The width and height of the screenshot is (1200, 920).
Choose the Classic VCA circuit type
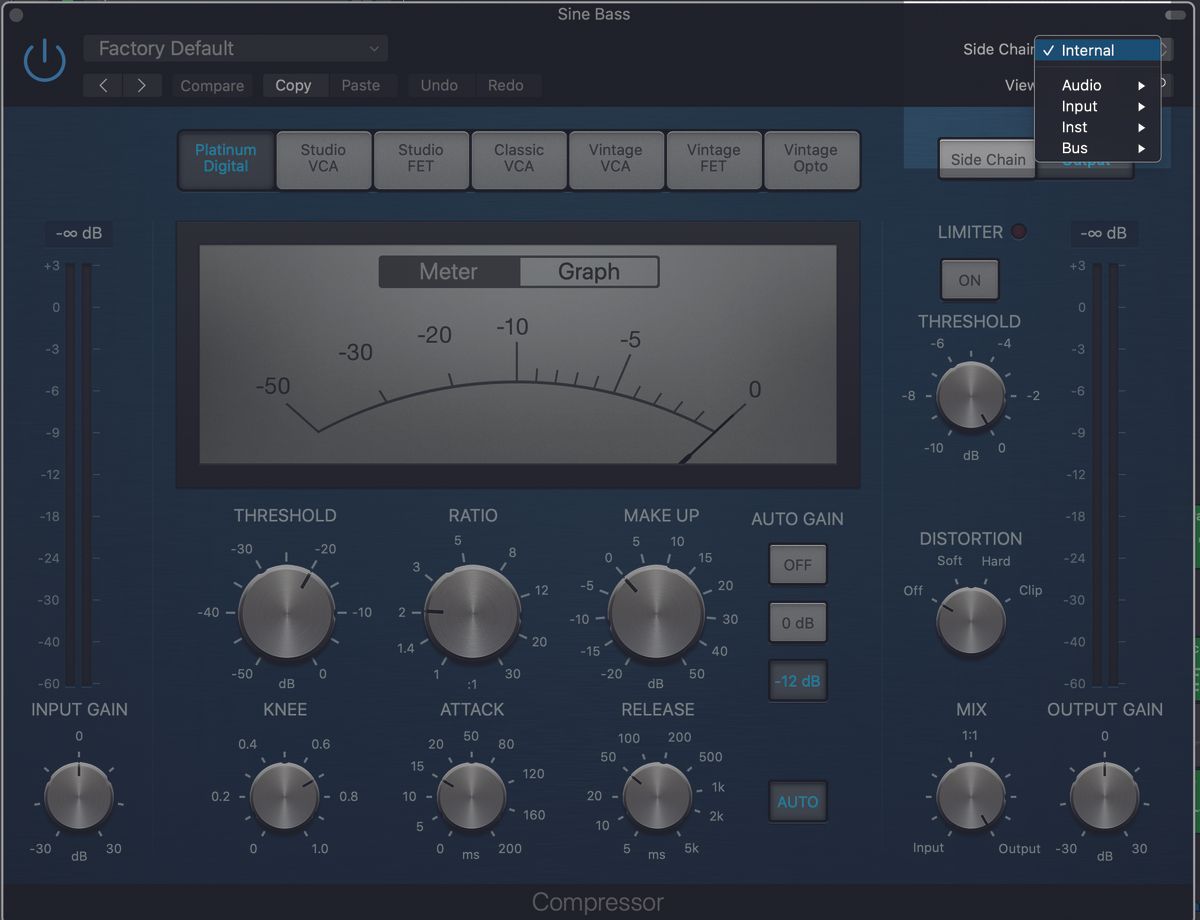[518, 160]
